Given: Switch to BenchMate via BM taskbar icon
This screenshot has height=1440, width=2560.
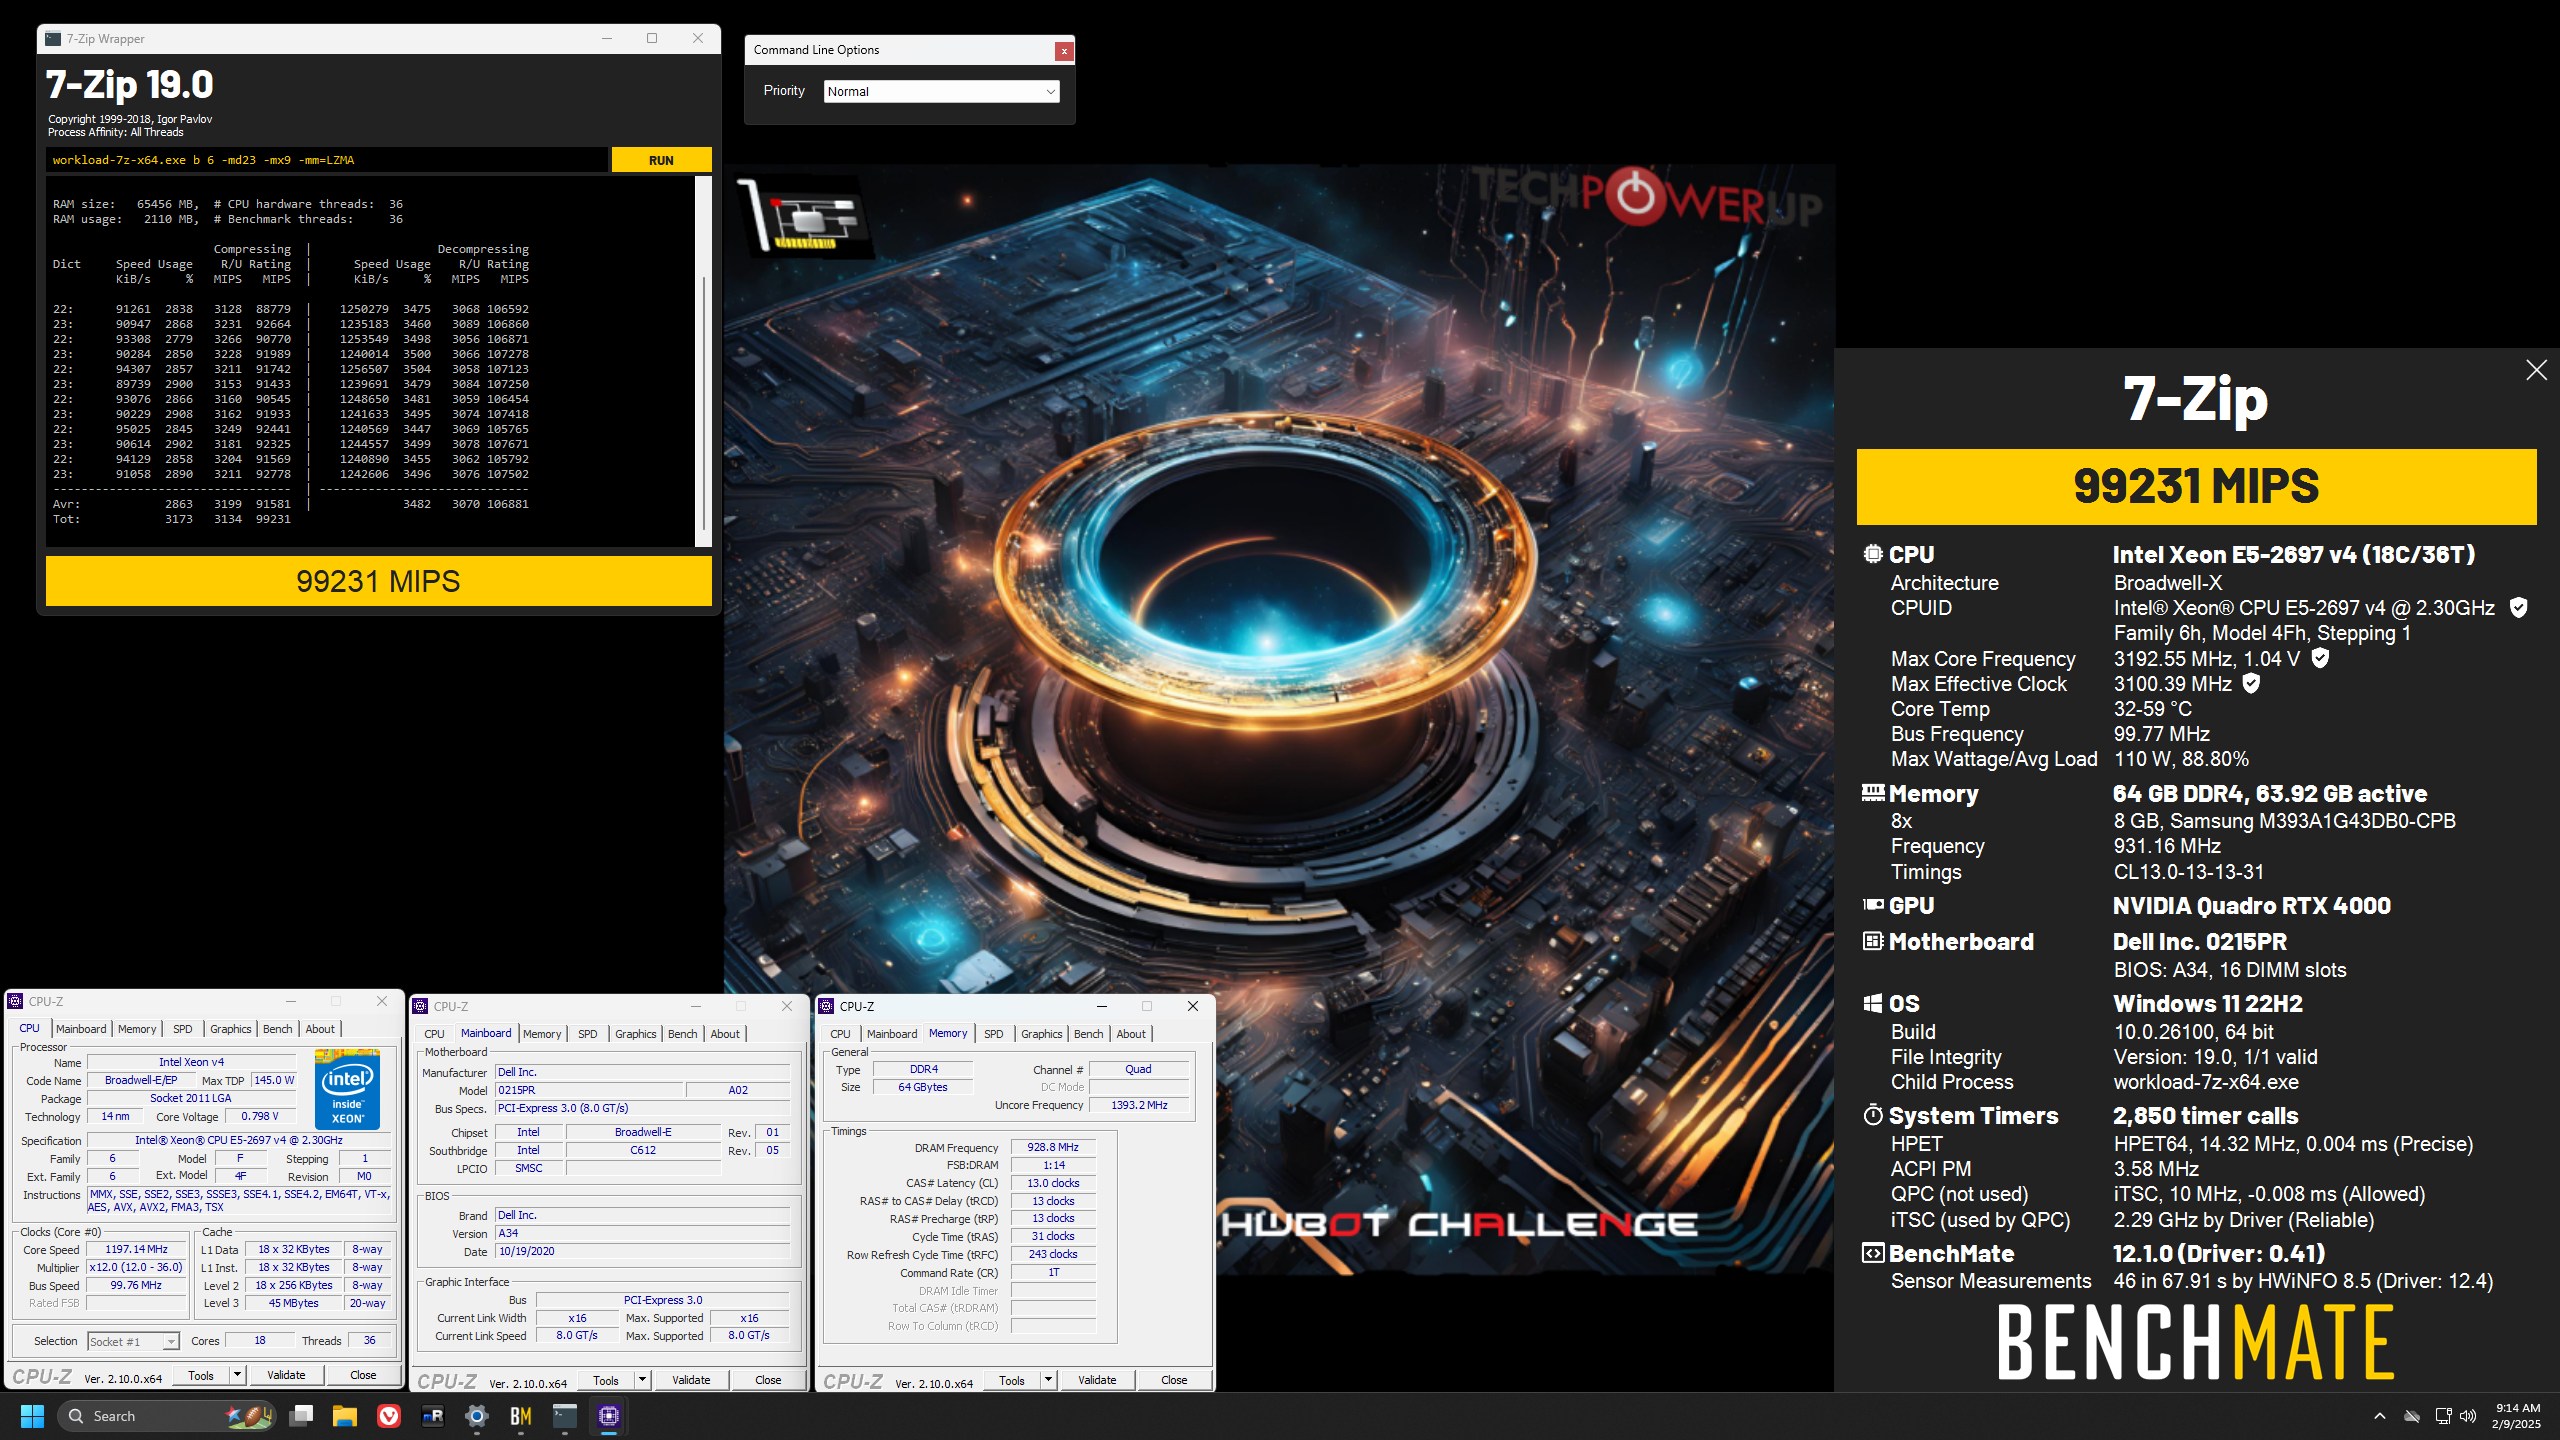Looking at the screenshot, I should click(521, 1416).
